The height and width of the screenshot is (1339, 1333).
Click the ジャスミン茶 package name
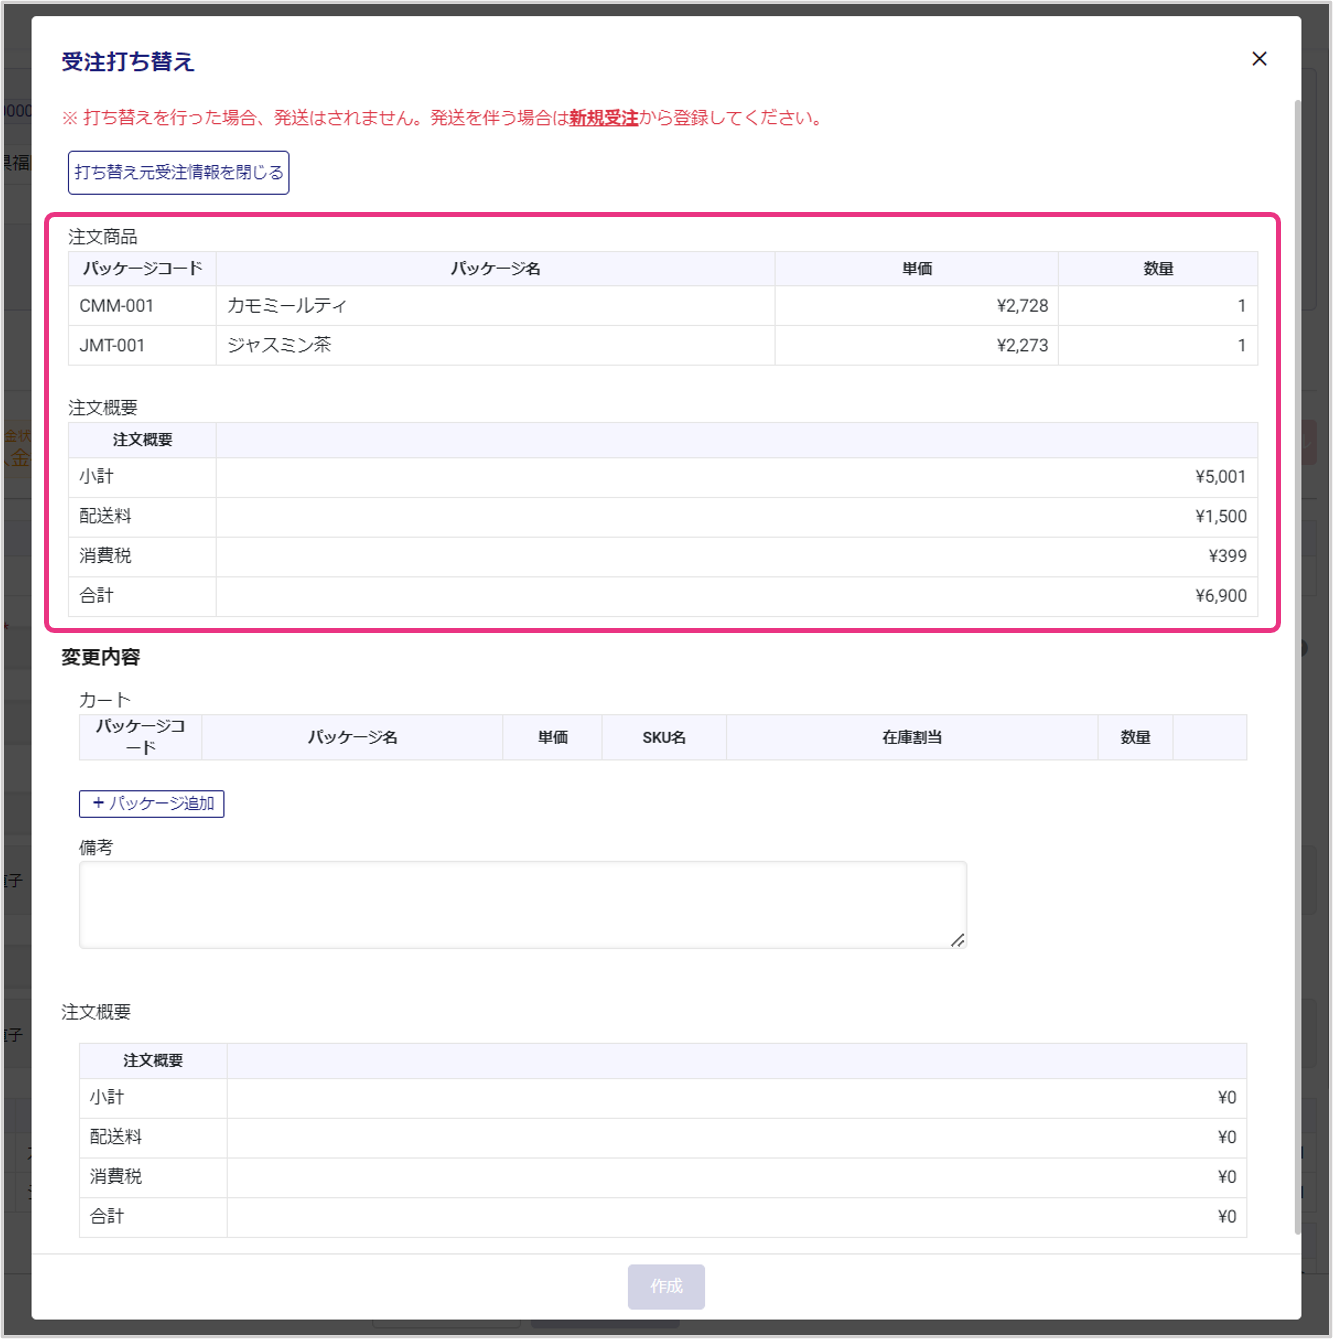click(279, 346)
